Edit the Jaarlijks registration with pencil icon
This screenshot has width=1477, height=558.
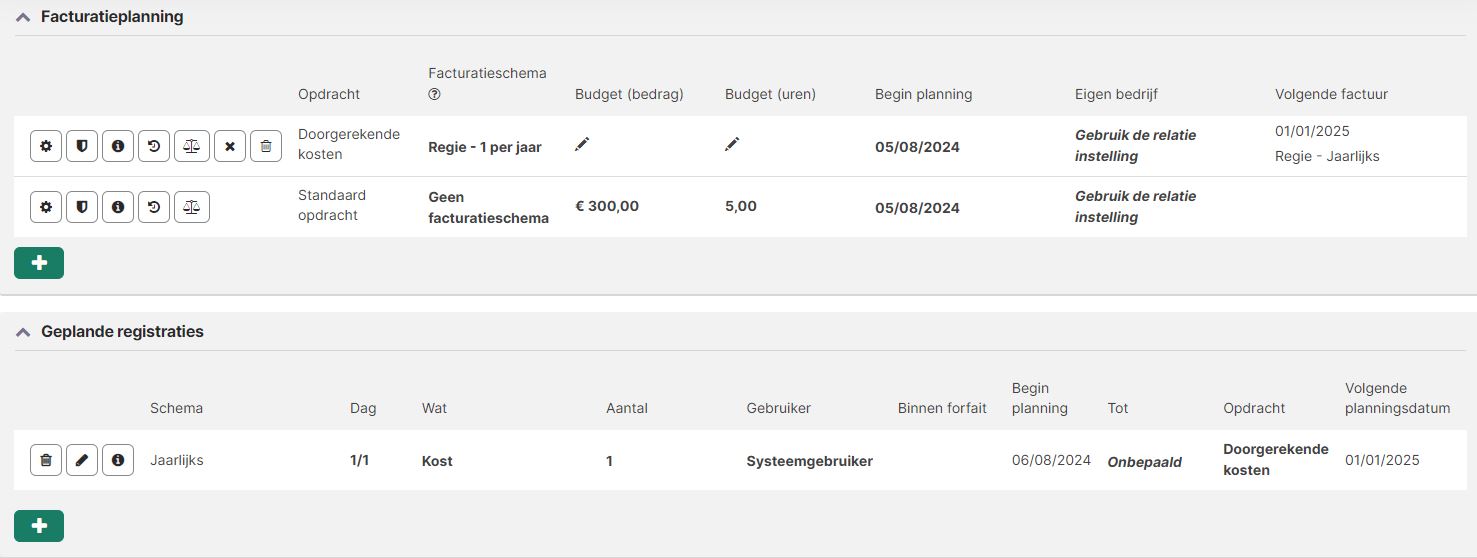[x=82, y=460]
